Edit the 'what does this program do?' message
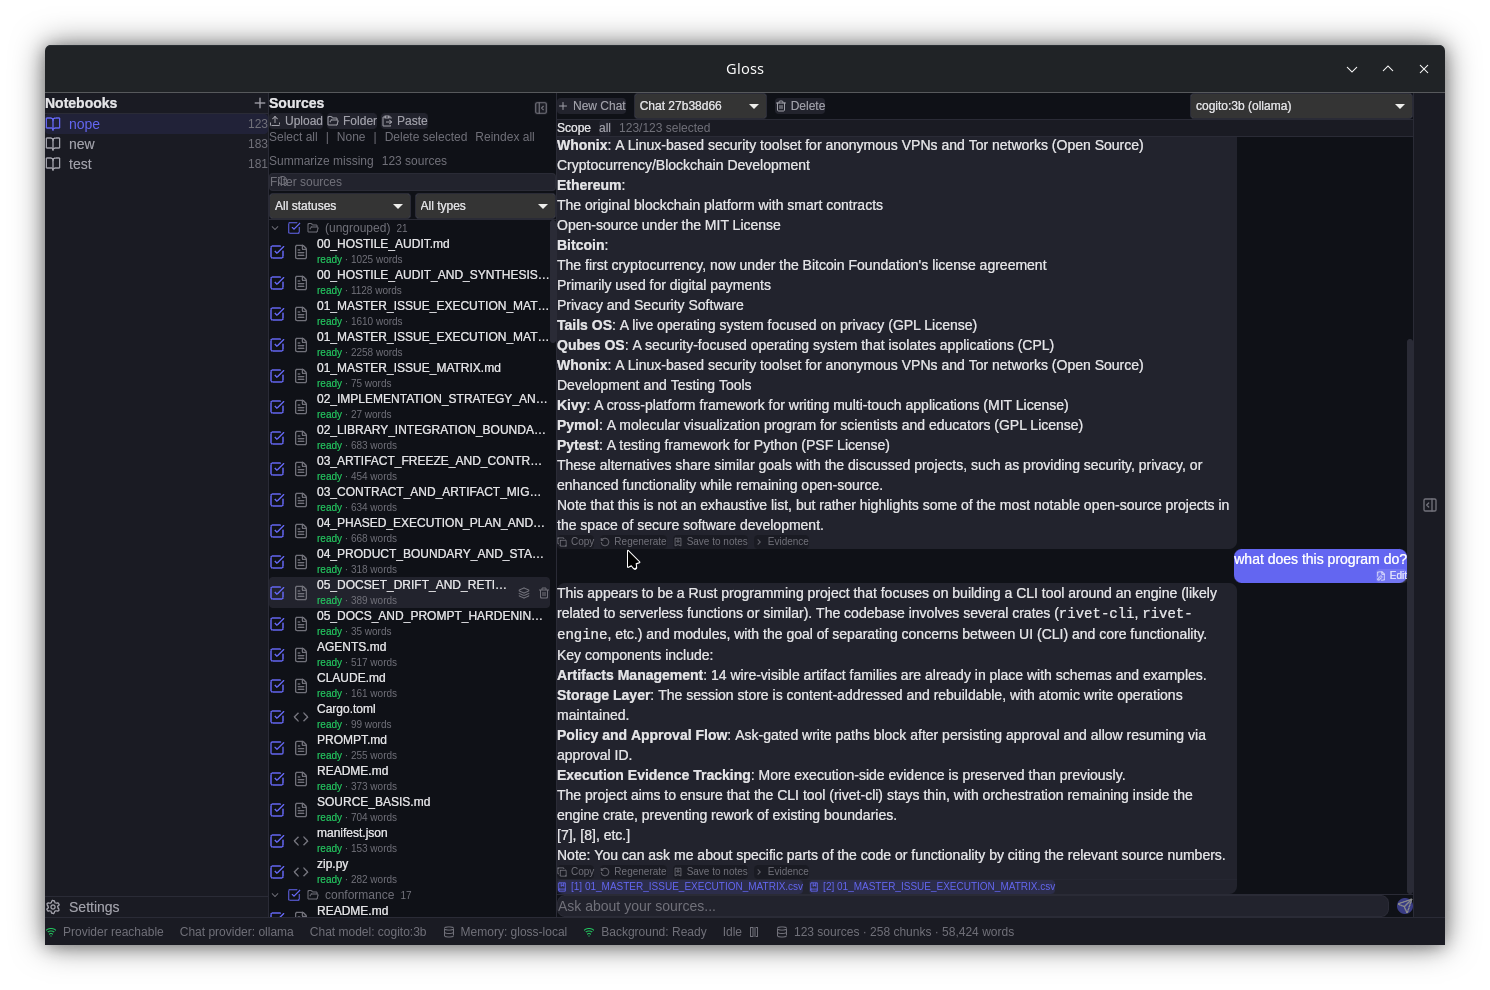Viewport: 1490px width, 990px height. (1392, 576)
